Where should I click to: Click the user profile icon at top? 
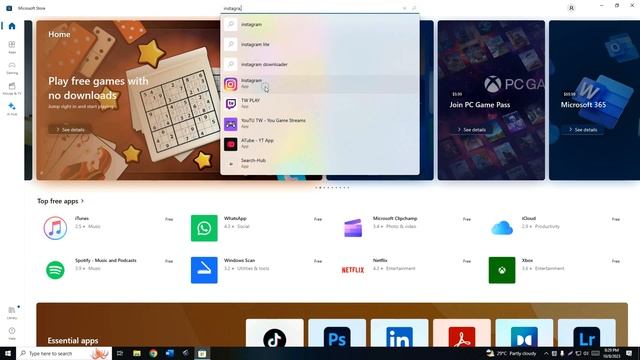point(571,8)
